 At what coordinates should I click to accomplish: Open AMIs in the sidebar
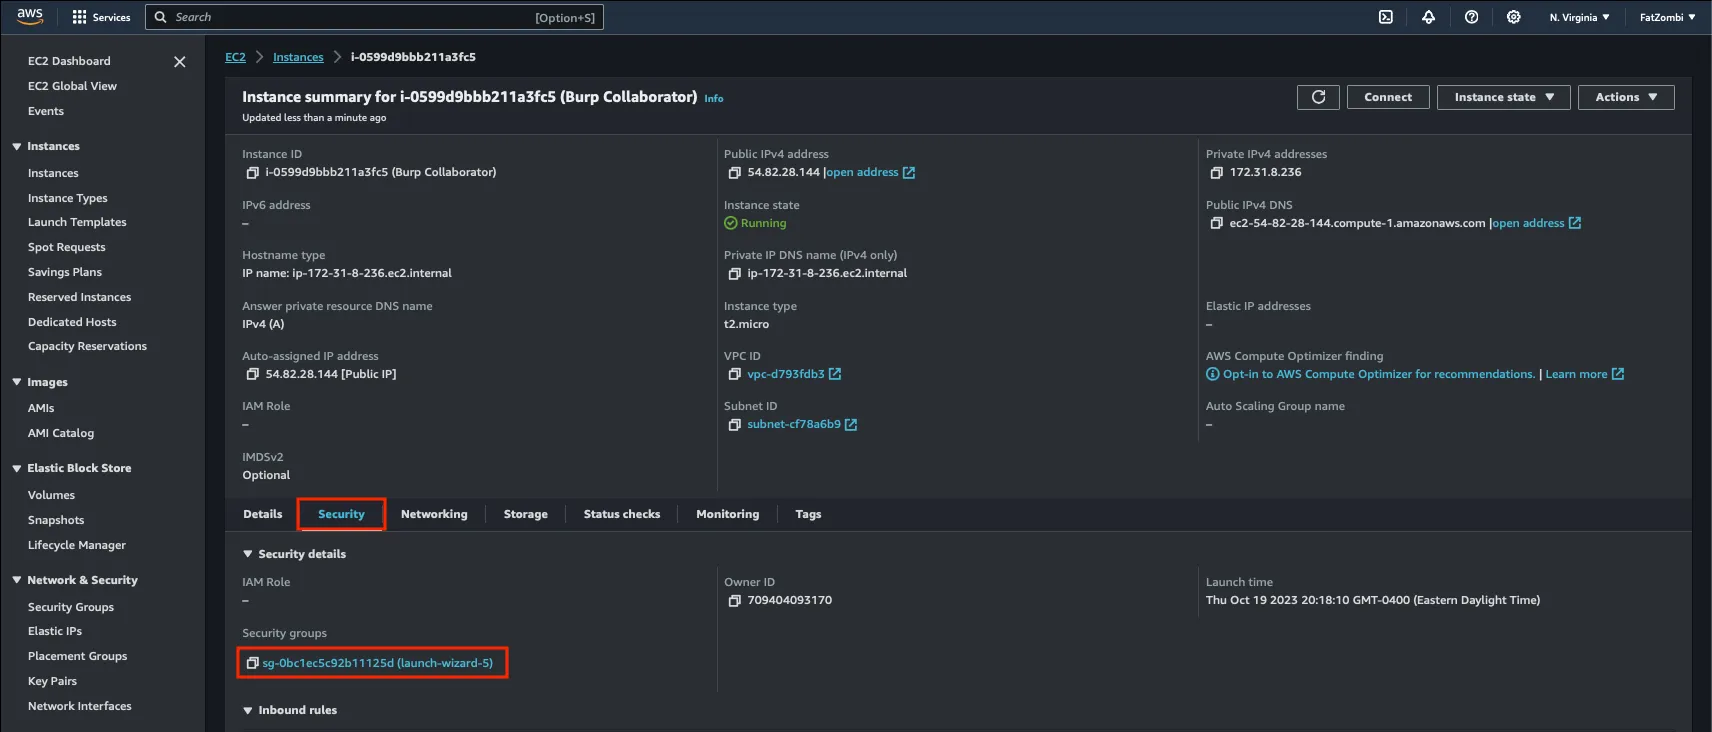[x=41, y=408]
